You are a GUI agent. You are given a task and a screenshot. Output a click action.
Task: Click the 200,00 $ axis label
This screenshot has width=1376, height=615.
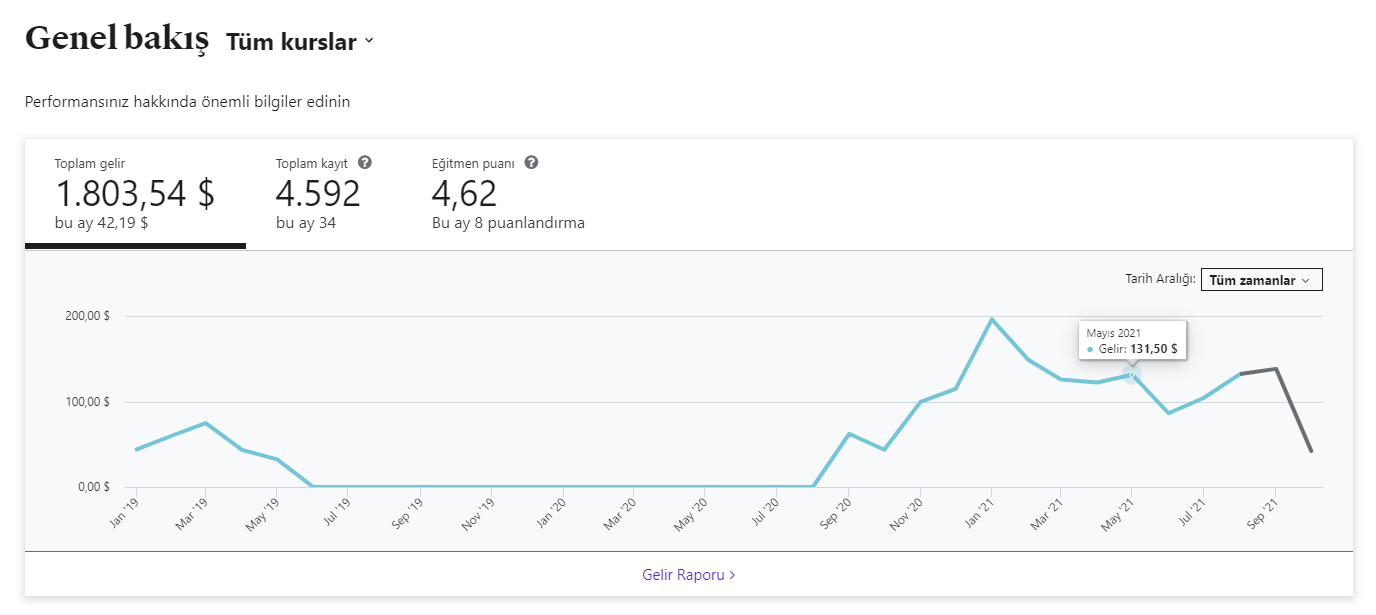[x=89, y=316]
